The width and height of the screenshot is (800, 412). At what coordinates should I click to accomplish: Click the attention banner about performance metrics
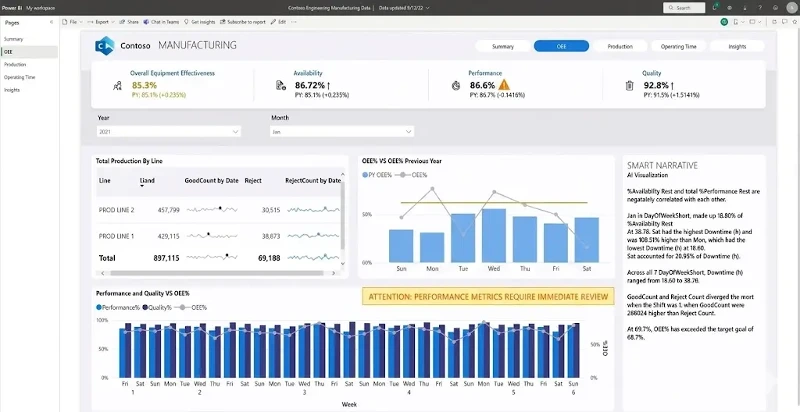click(488, 297)
